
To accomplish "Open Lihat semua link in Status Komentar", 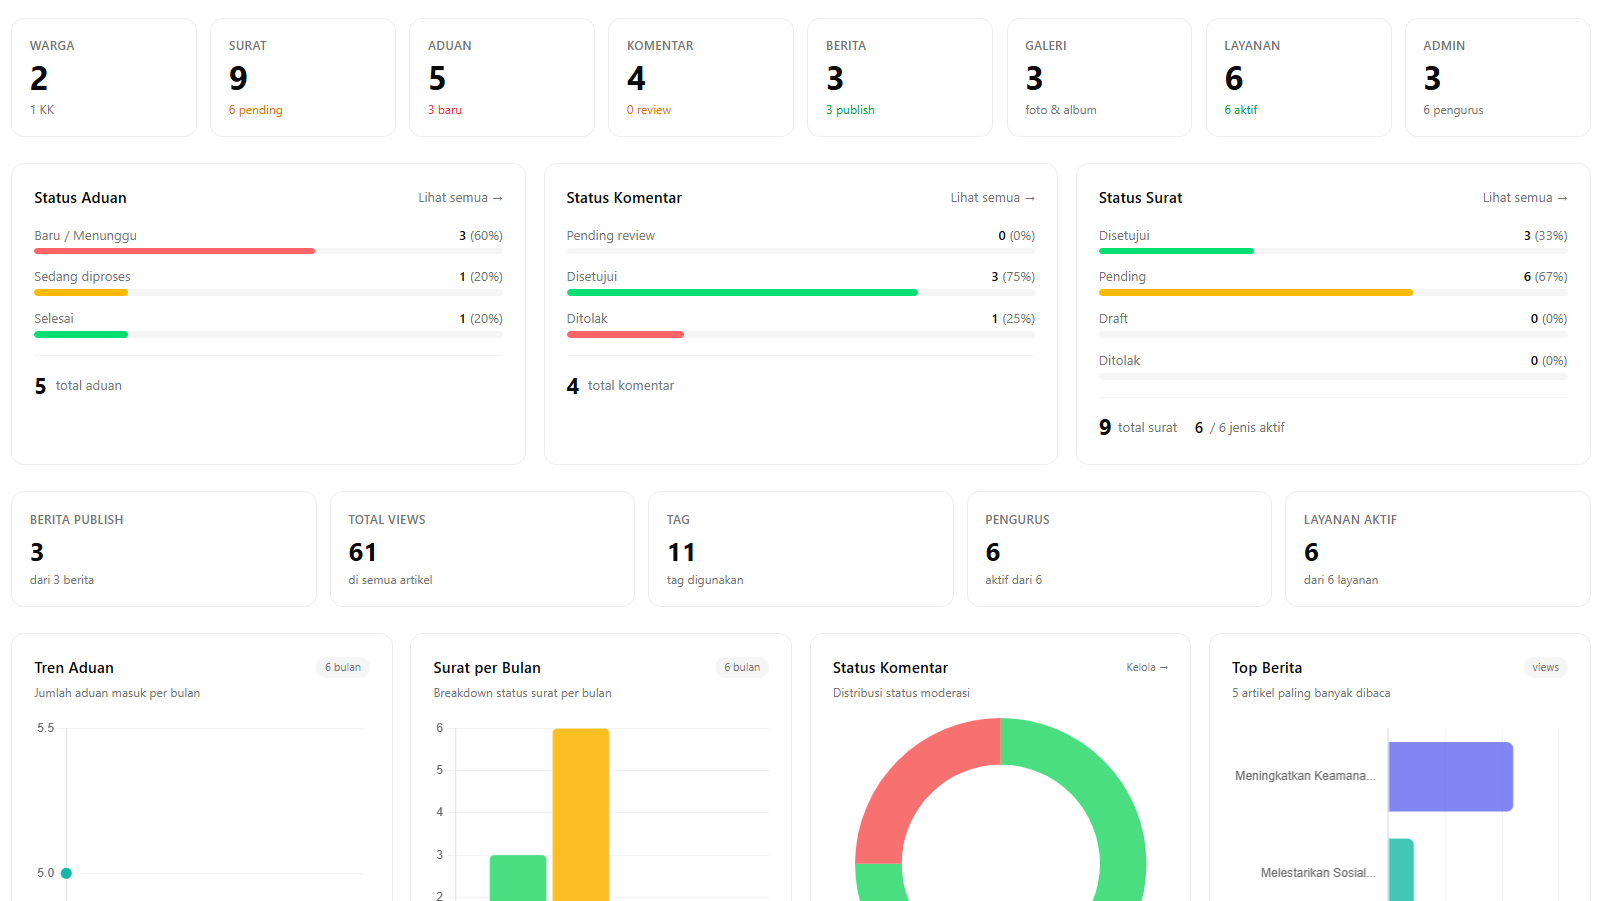I will click(992, 198).
